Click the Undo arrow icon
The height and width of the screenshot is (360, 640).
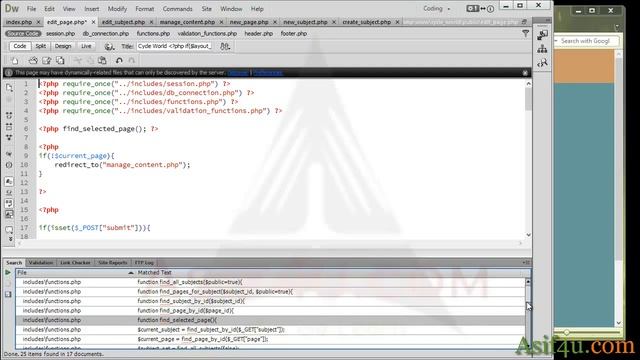point(119,61)
